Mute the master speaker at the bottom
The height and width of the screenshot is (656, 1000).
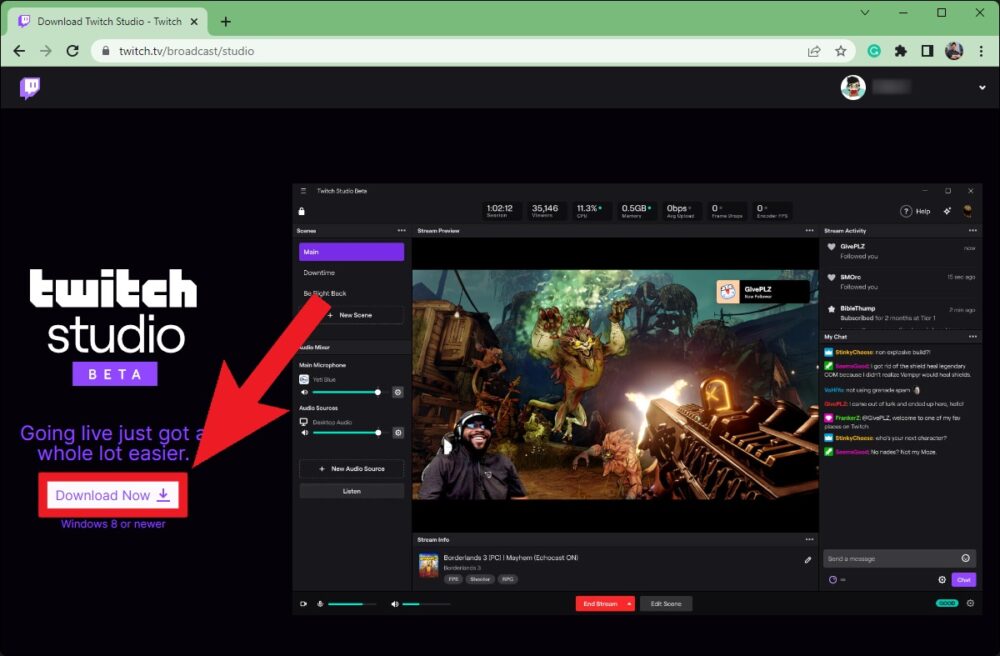coord(394,604)
